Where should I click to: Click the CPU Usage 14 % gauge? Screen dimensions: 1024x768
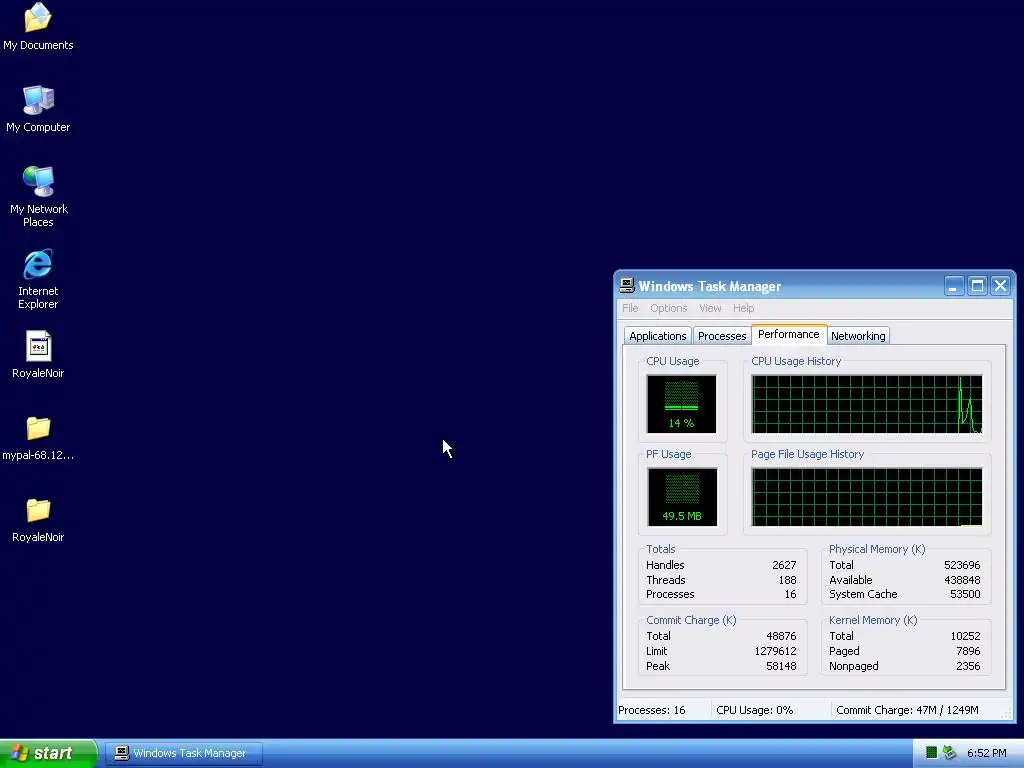(x=681, y=404)
